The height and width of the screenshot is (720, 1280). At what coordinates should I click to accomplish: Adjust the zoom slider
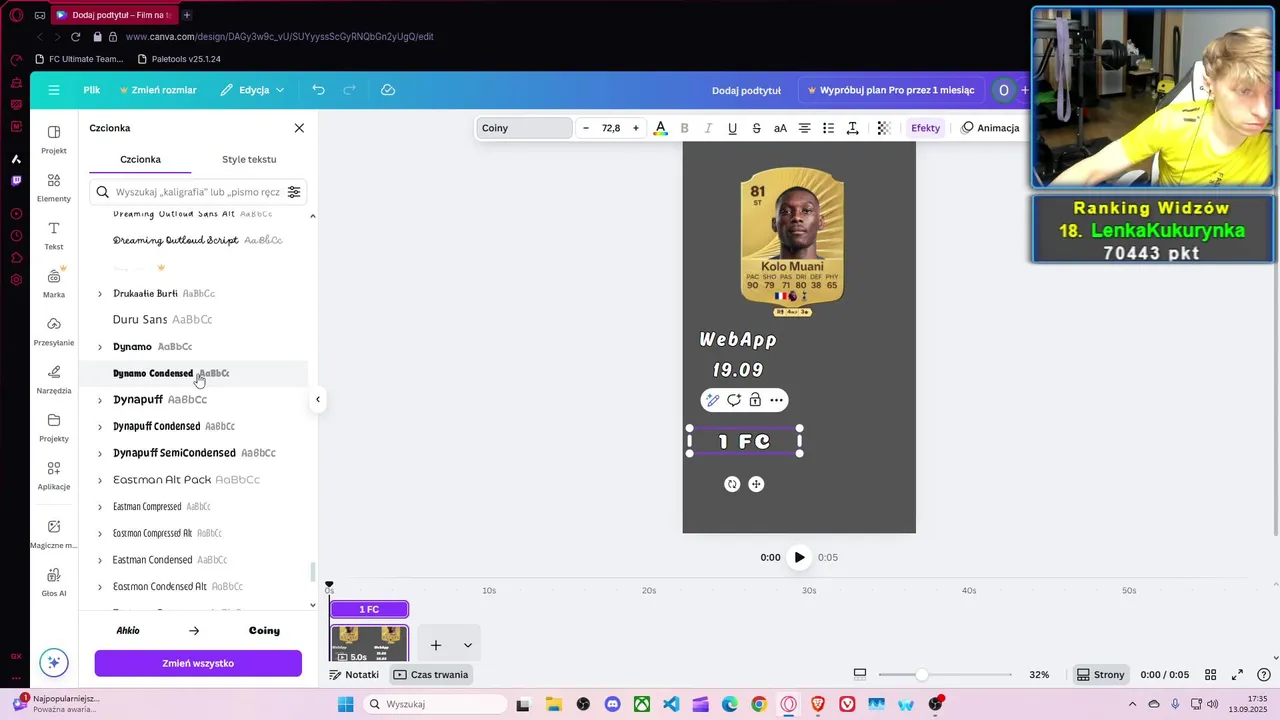pos(922,675)
